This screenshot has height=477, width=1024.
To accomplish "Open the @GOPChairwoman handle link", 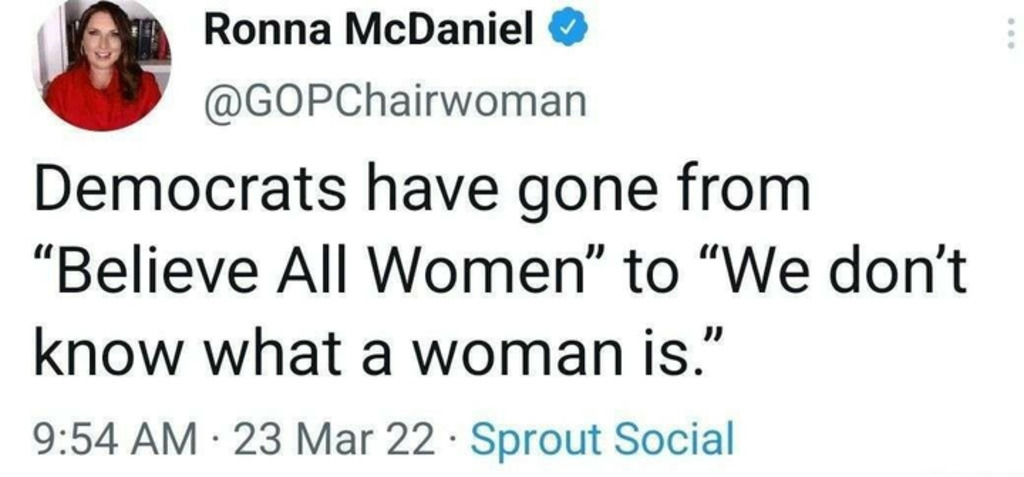I will pos(394,100).
